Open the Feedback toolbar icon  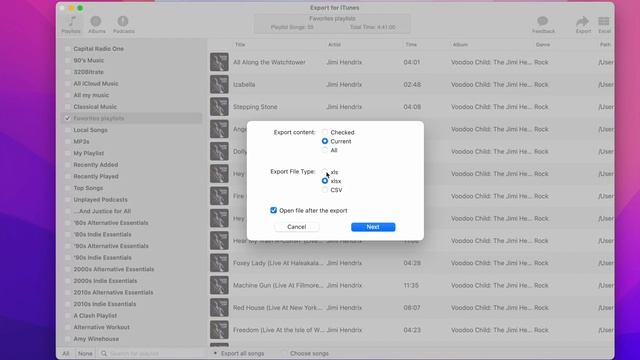pos(543,24)
